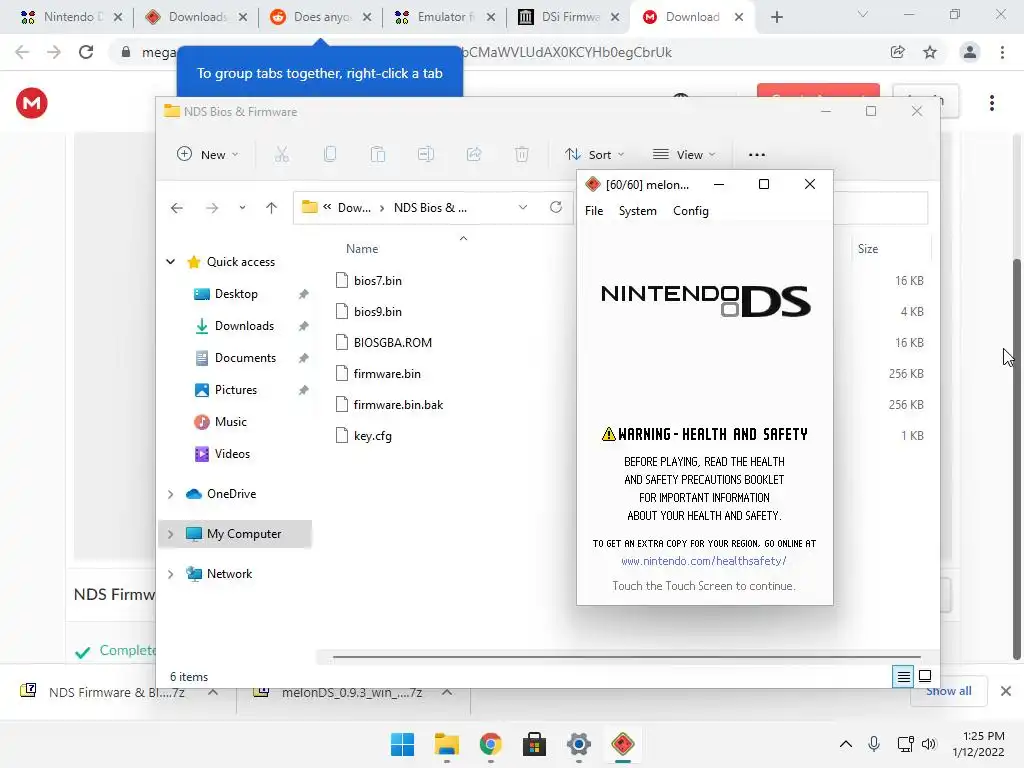Select Music in the navigation pane
1024x768 pixels.
tap(231, 422)
